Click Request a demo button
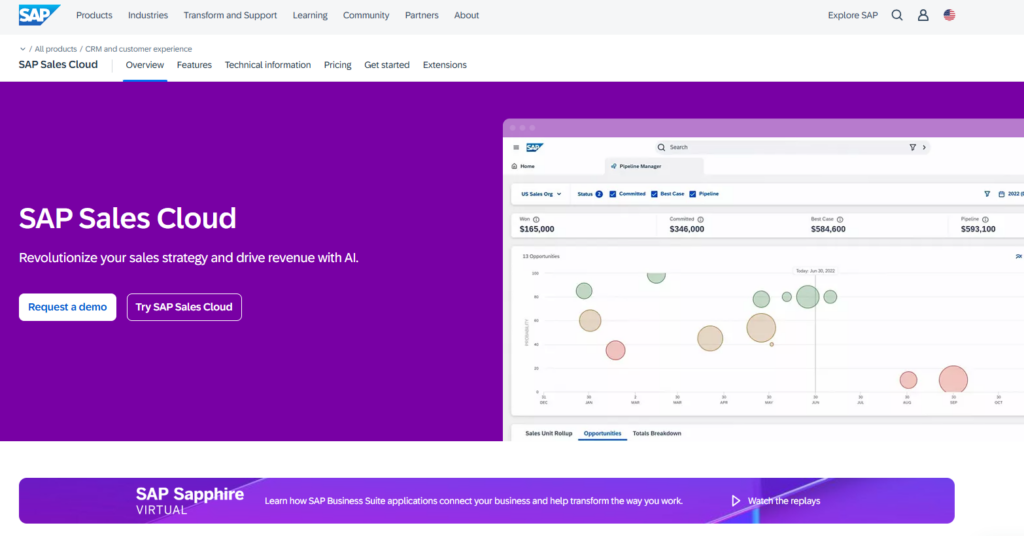 [x=67, y=307]
